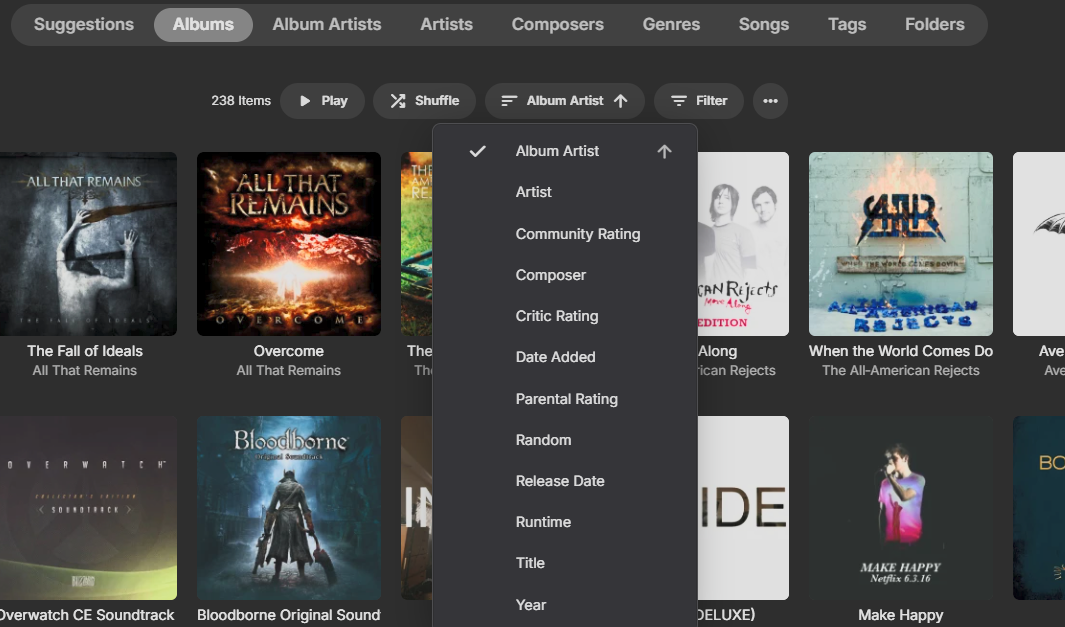Go to the Songs tab

tap(763, 24)
